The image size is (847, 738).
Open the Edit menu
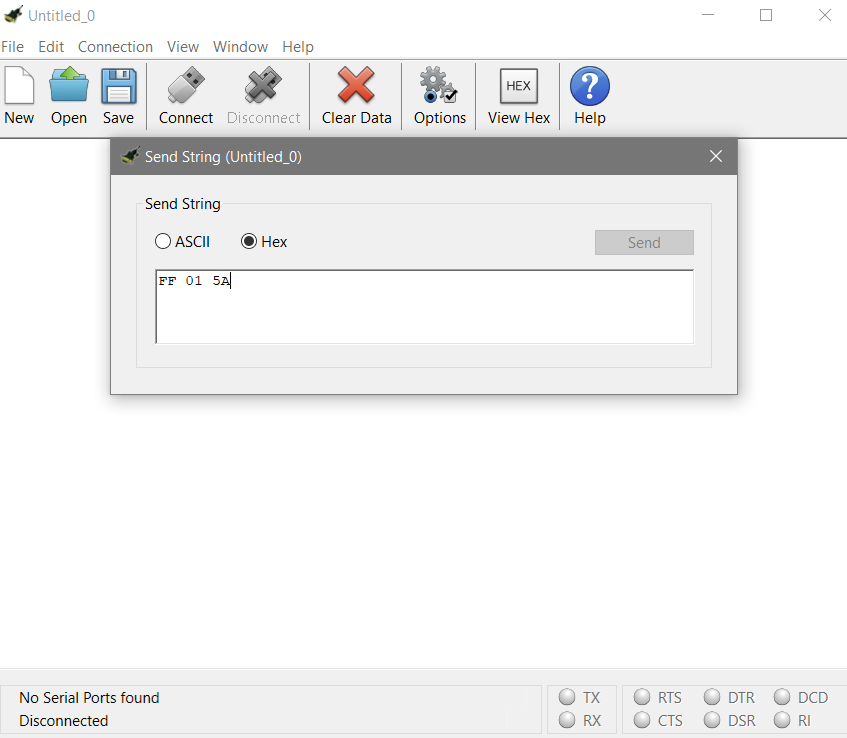pos(51,47)
